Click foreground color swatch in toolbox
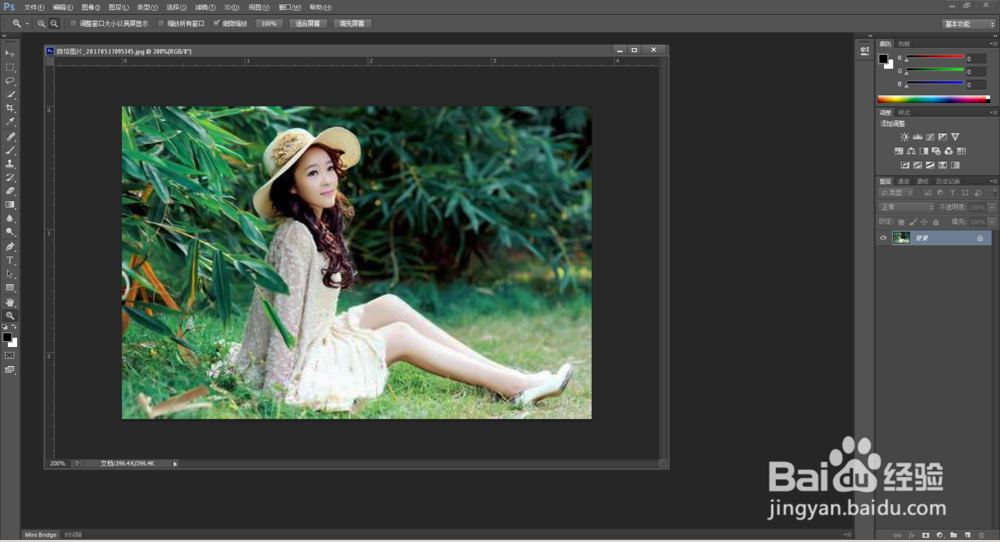 click(7, 337)
